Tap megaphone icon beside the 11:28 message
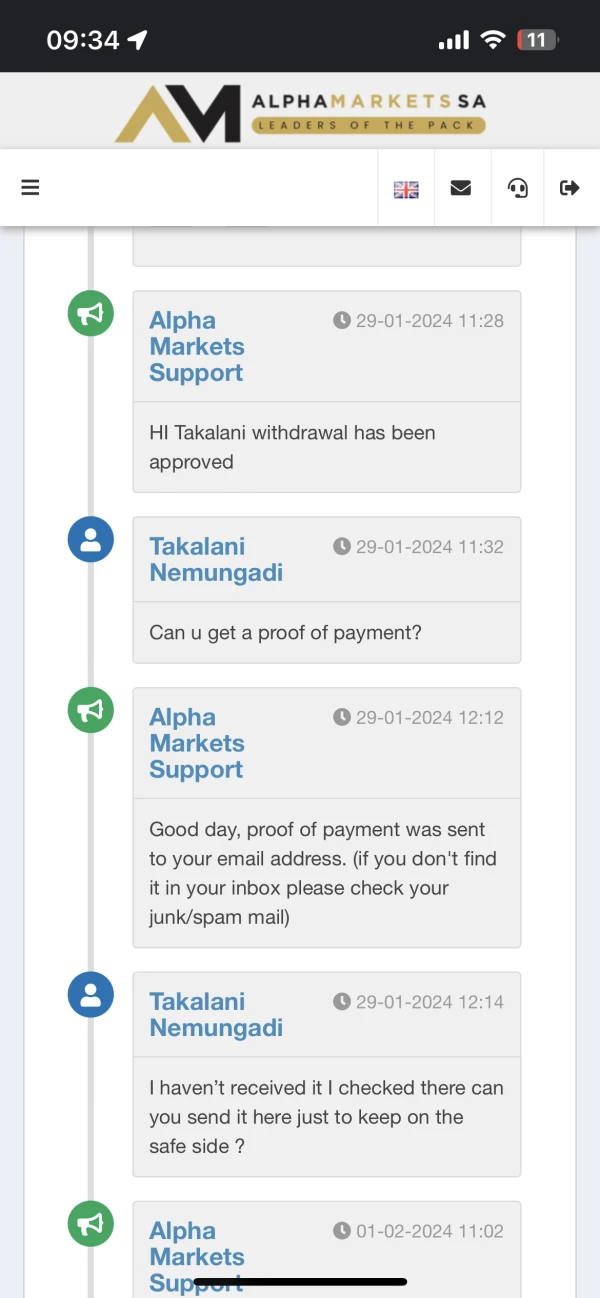 click(90, 313)
